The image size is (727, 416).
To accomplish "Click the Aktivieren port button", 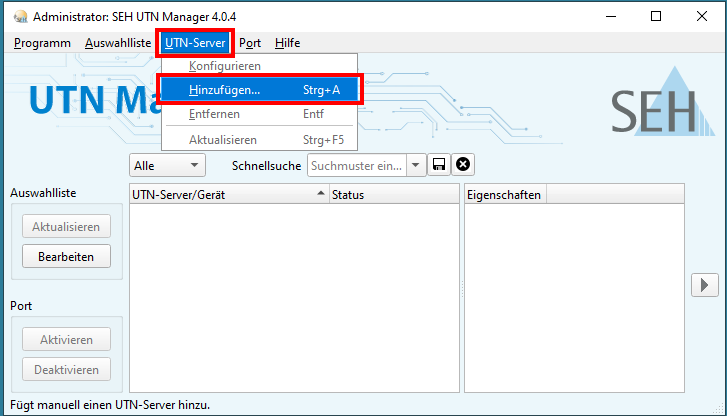I will point(66,339).
